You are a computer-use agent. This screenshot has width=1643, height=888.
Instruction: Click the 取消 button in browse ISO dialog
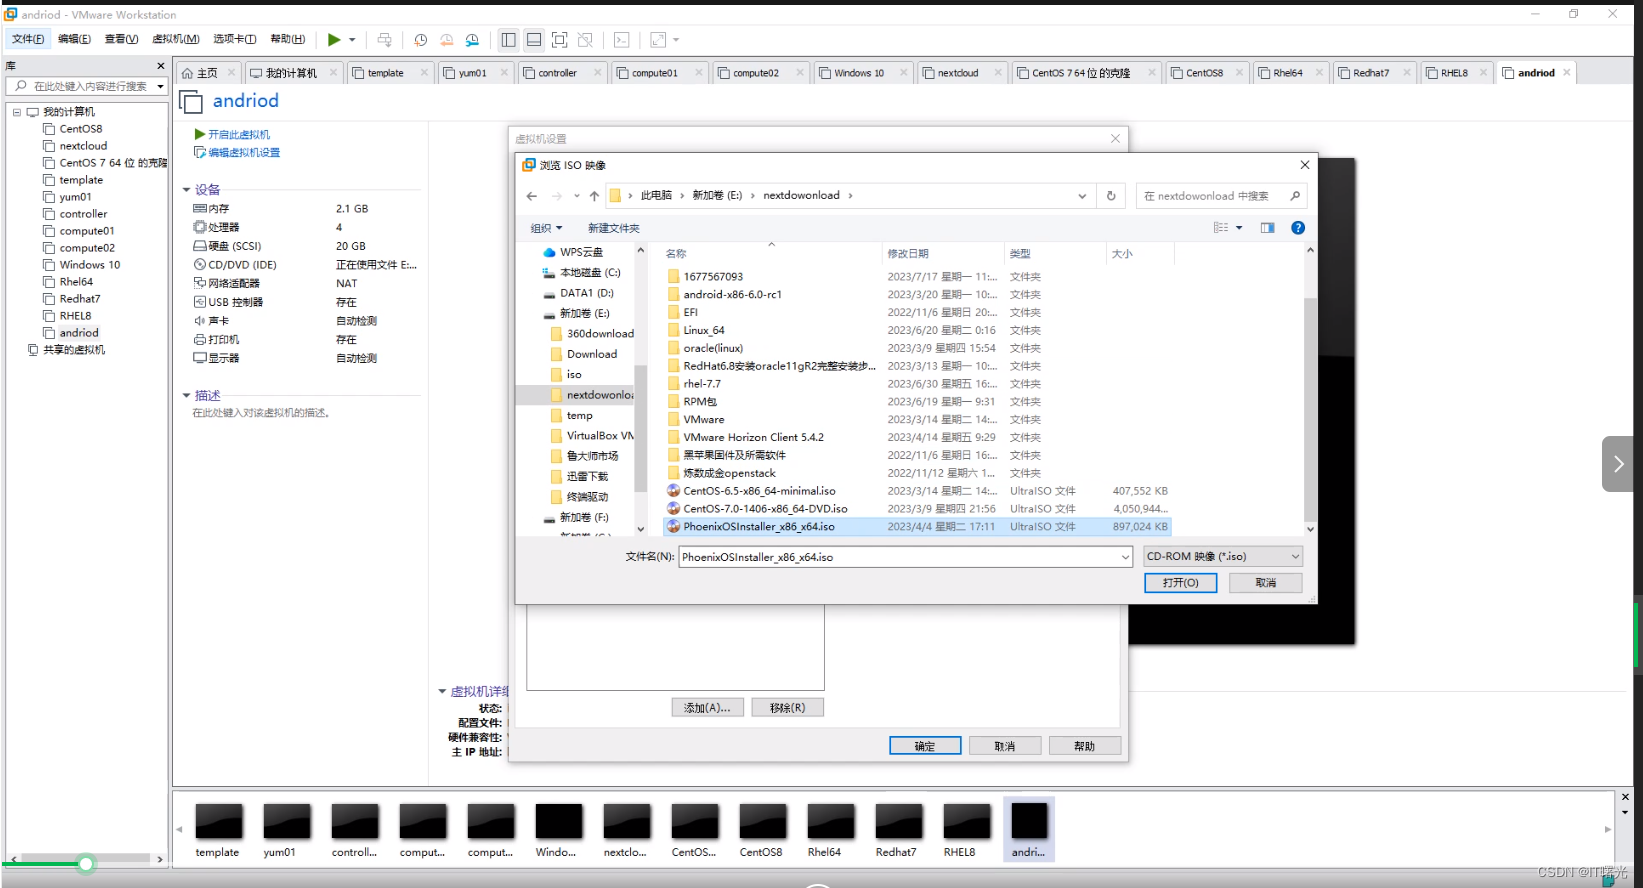pos(1266,583)
